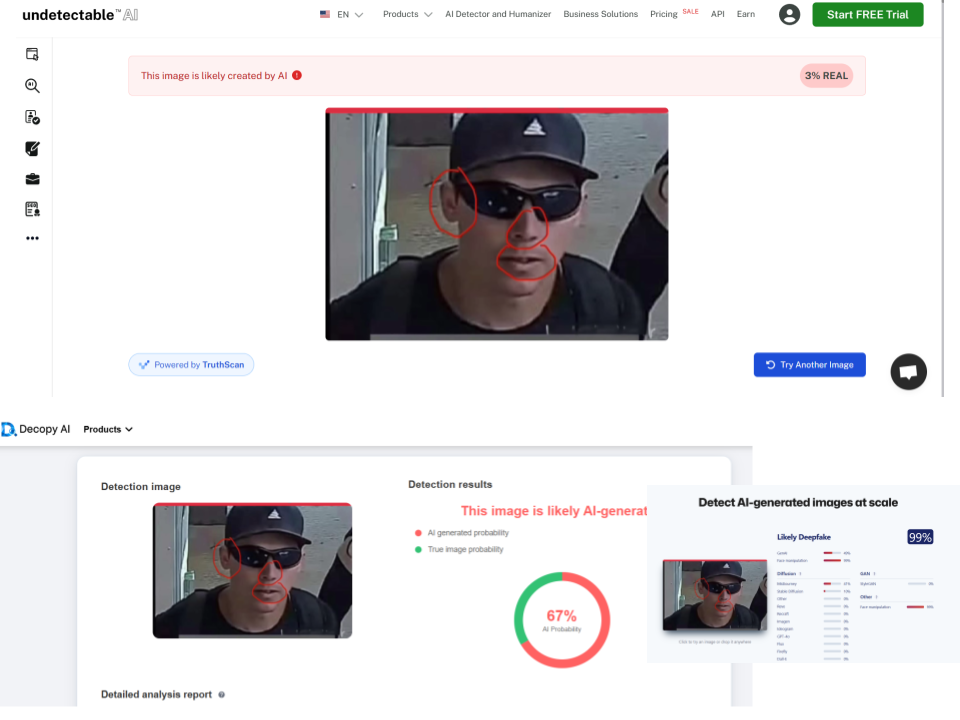Viewport: 960px width, 720px height.
Task: Click the briefcase icon in the sidebar
Action: 32,179
